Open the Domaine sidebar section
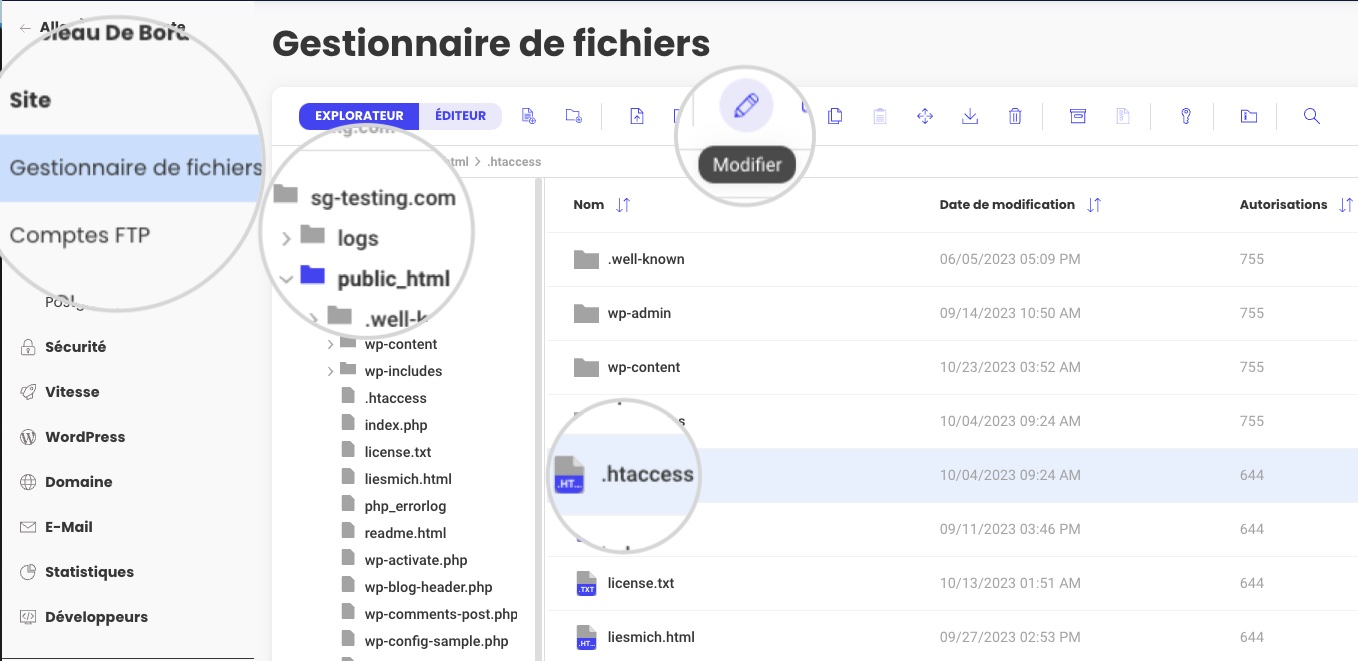This screenshot has height=661, width=1358. coord(78,482)
